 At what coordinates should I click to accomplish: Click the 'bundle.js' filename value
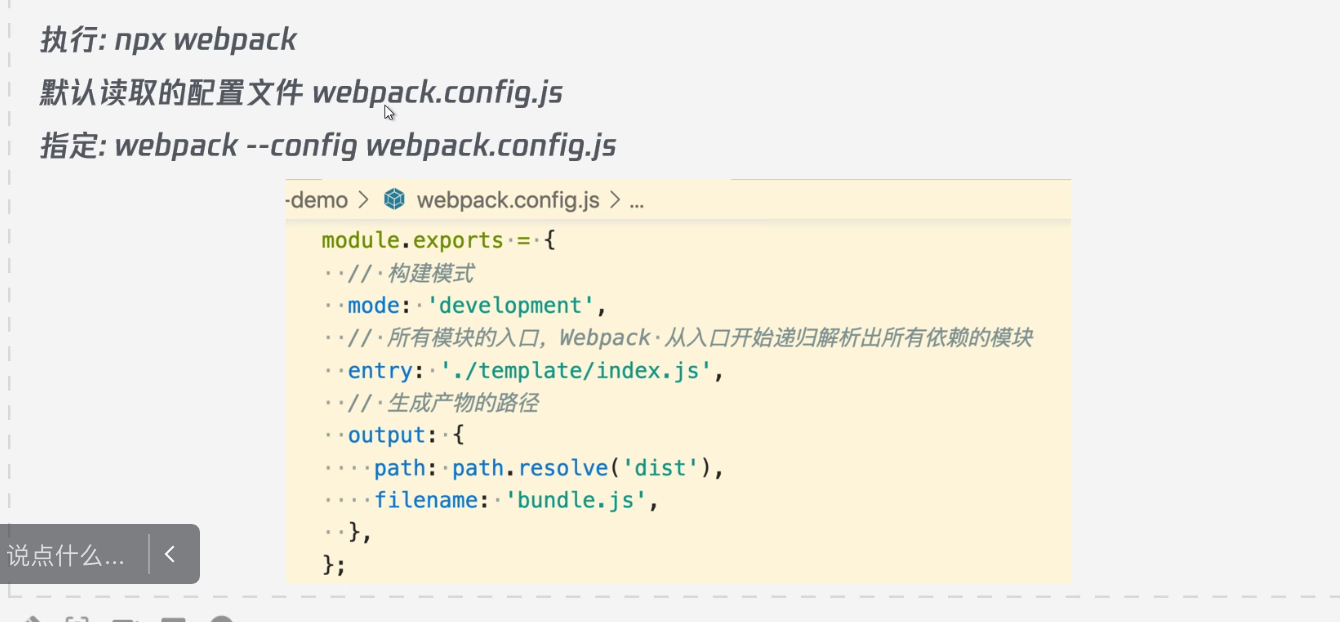pos(577,500)
